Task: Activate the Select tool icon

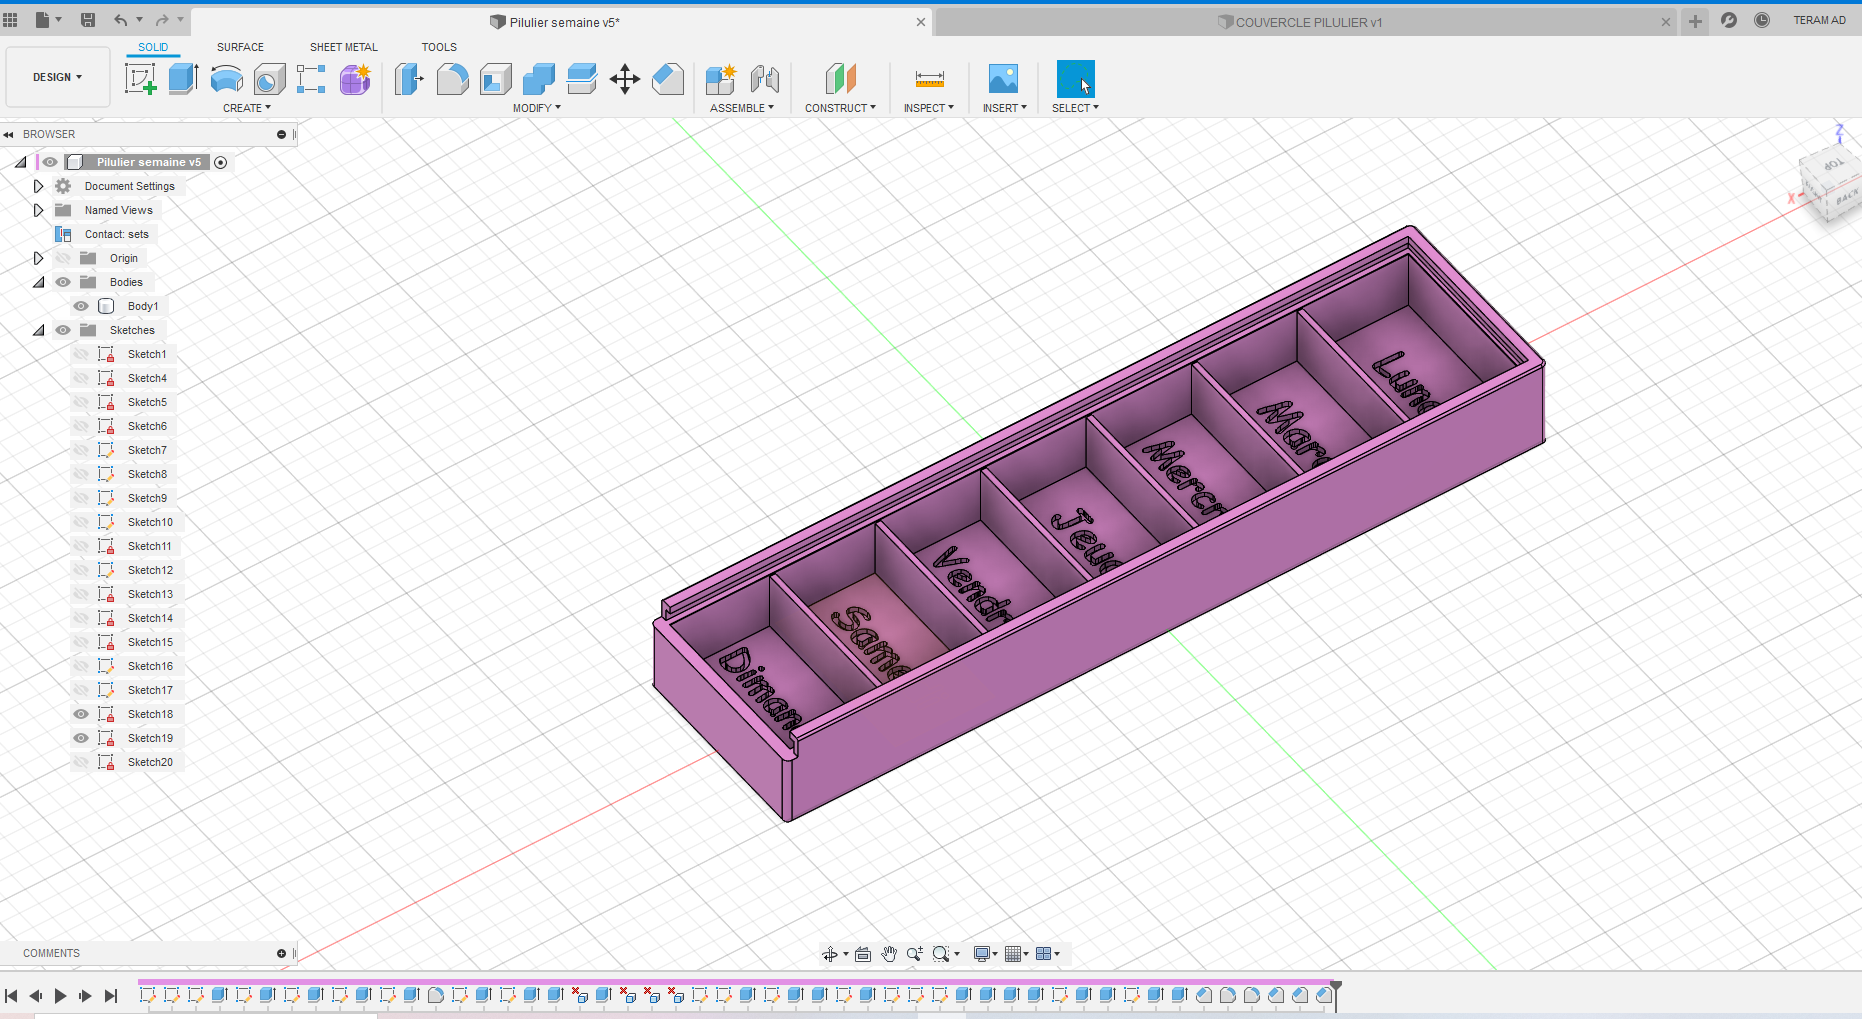Action: tap(1075, 79)
